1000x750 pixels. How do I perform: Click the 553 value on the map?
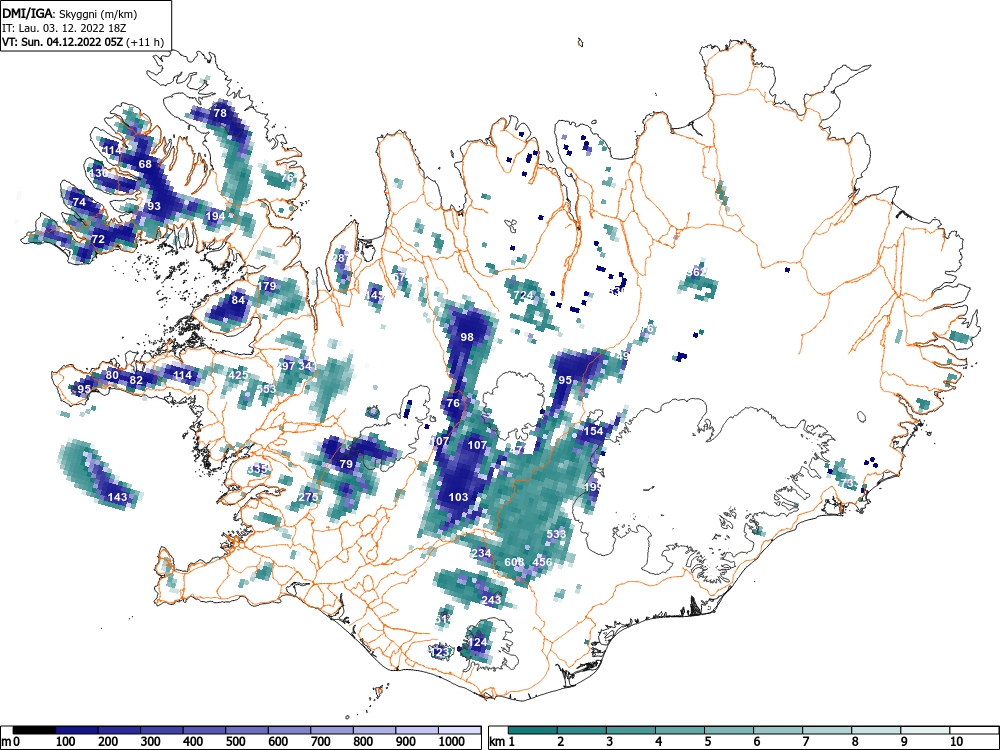coord(267,388)
